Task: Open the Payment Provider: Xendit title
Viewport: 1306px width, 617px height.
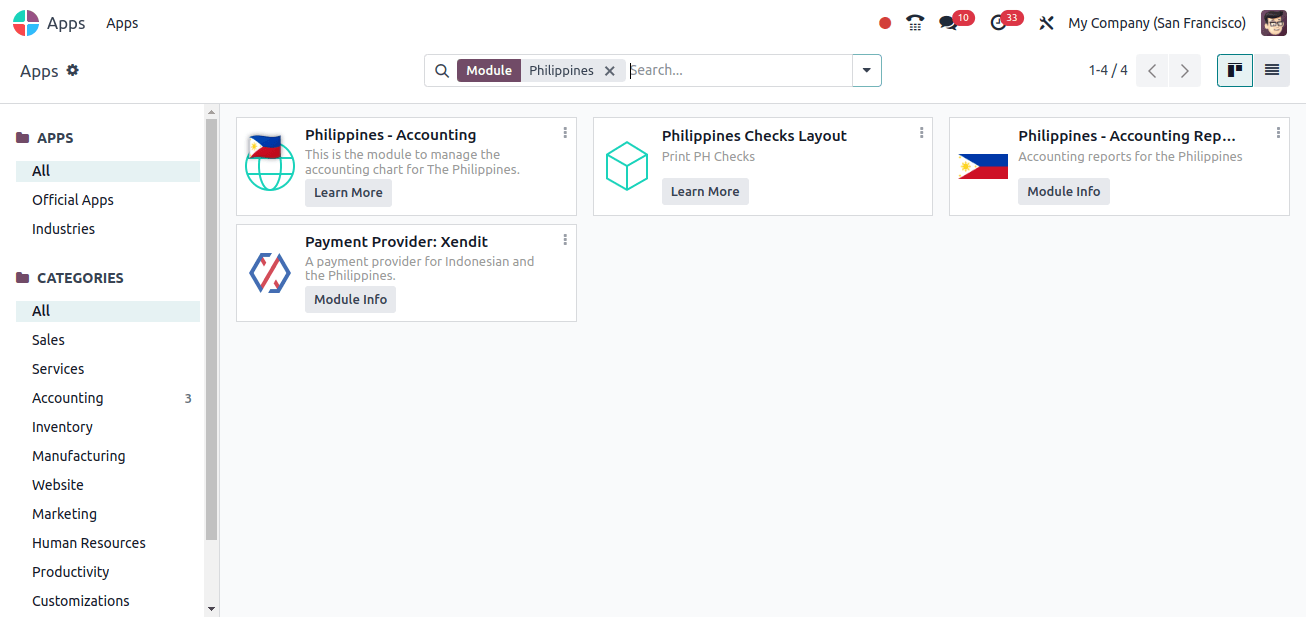Action: [397, 242]
